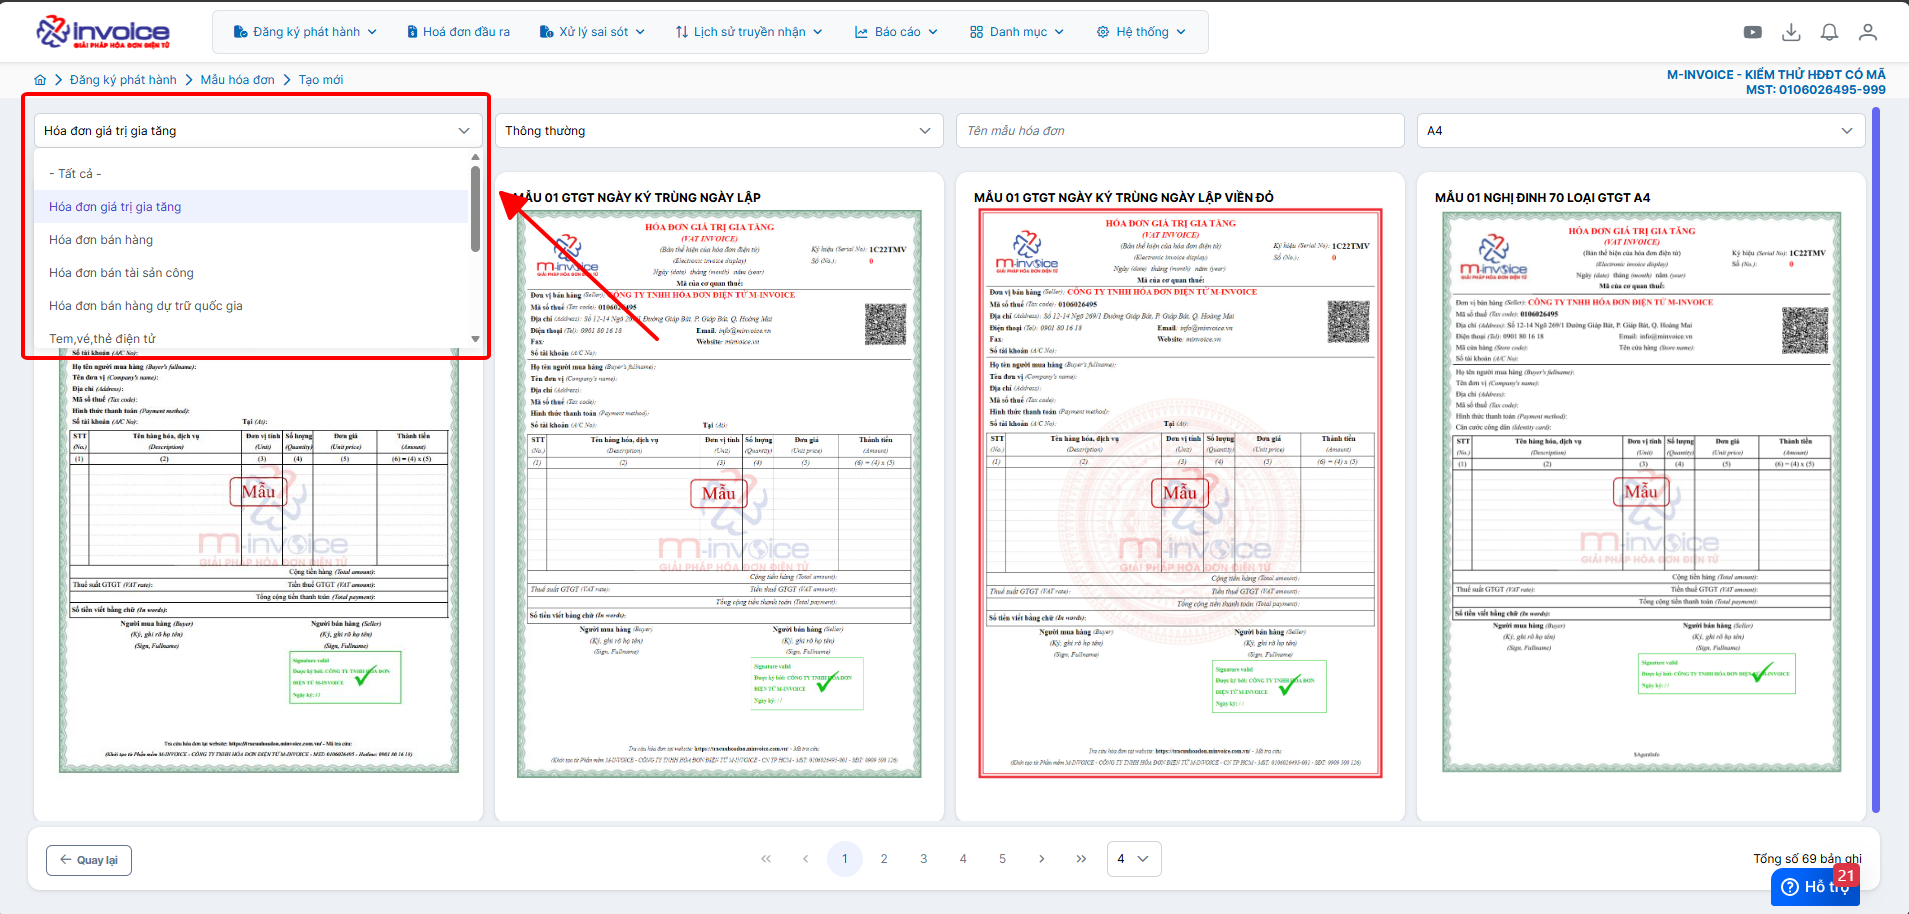This screenshot has height=914, width=1909.
Task: Select the red-bordered VIỀN ĐỎ invoice template
Action: 1179,492
